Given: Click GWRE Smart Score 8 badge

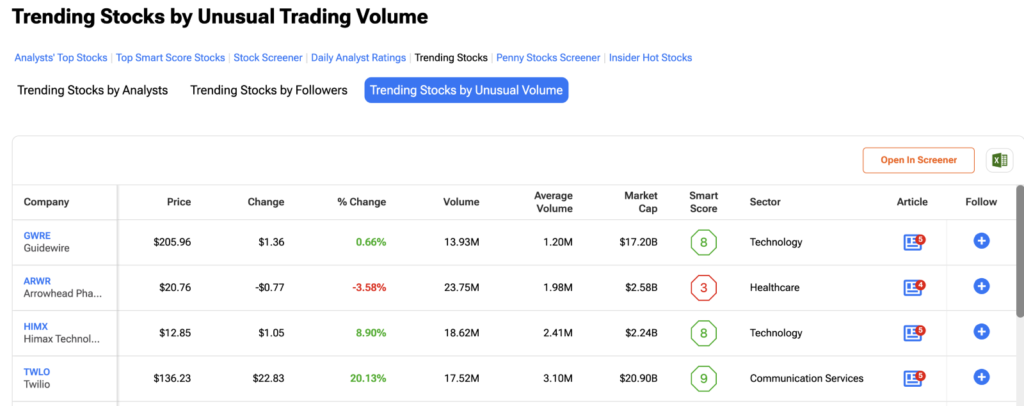Looking at the screenshot, I should [703, 242].
